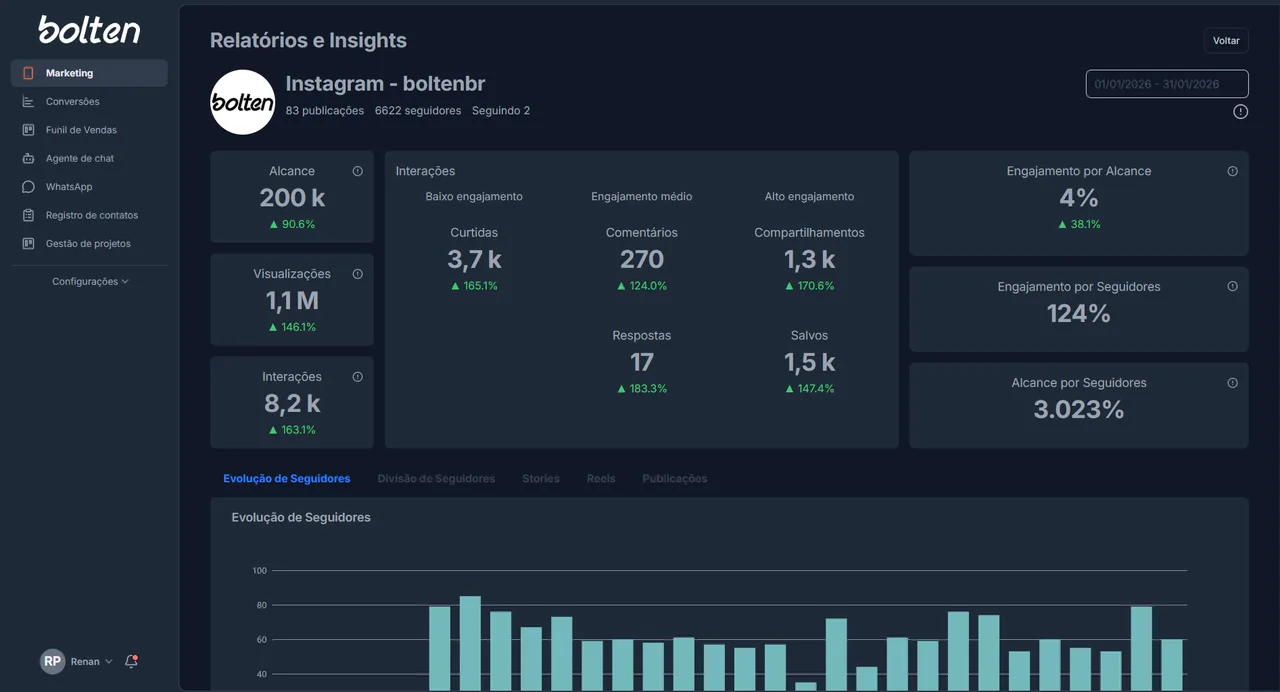
Task: Switch to the Stories tab
Action: (x=541, y=479)
